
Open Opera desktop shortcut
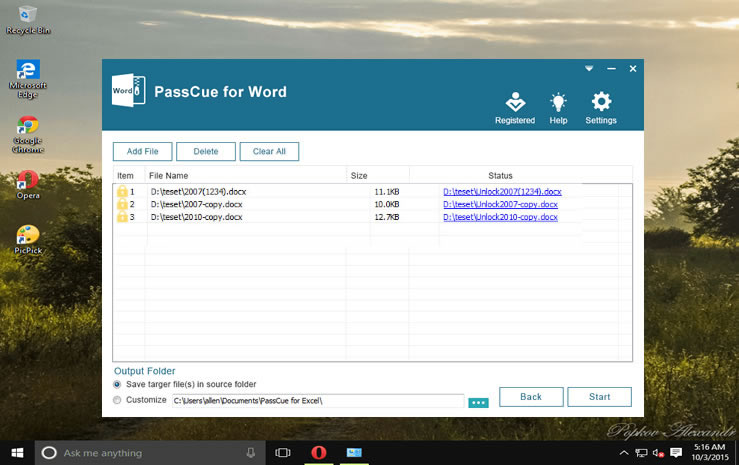[x=28, y=185]
